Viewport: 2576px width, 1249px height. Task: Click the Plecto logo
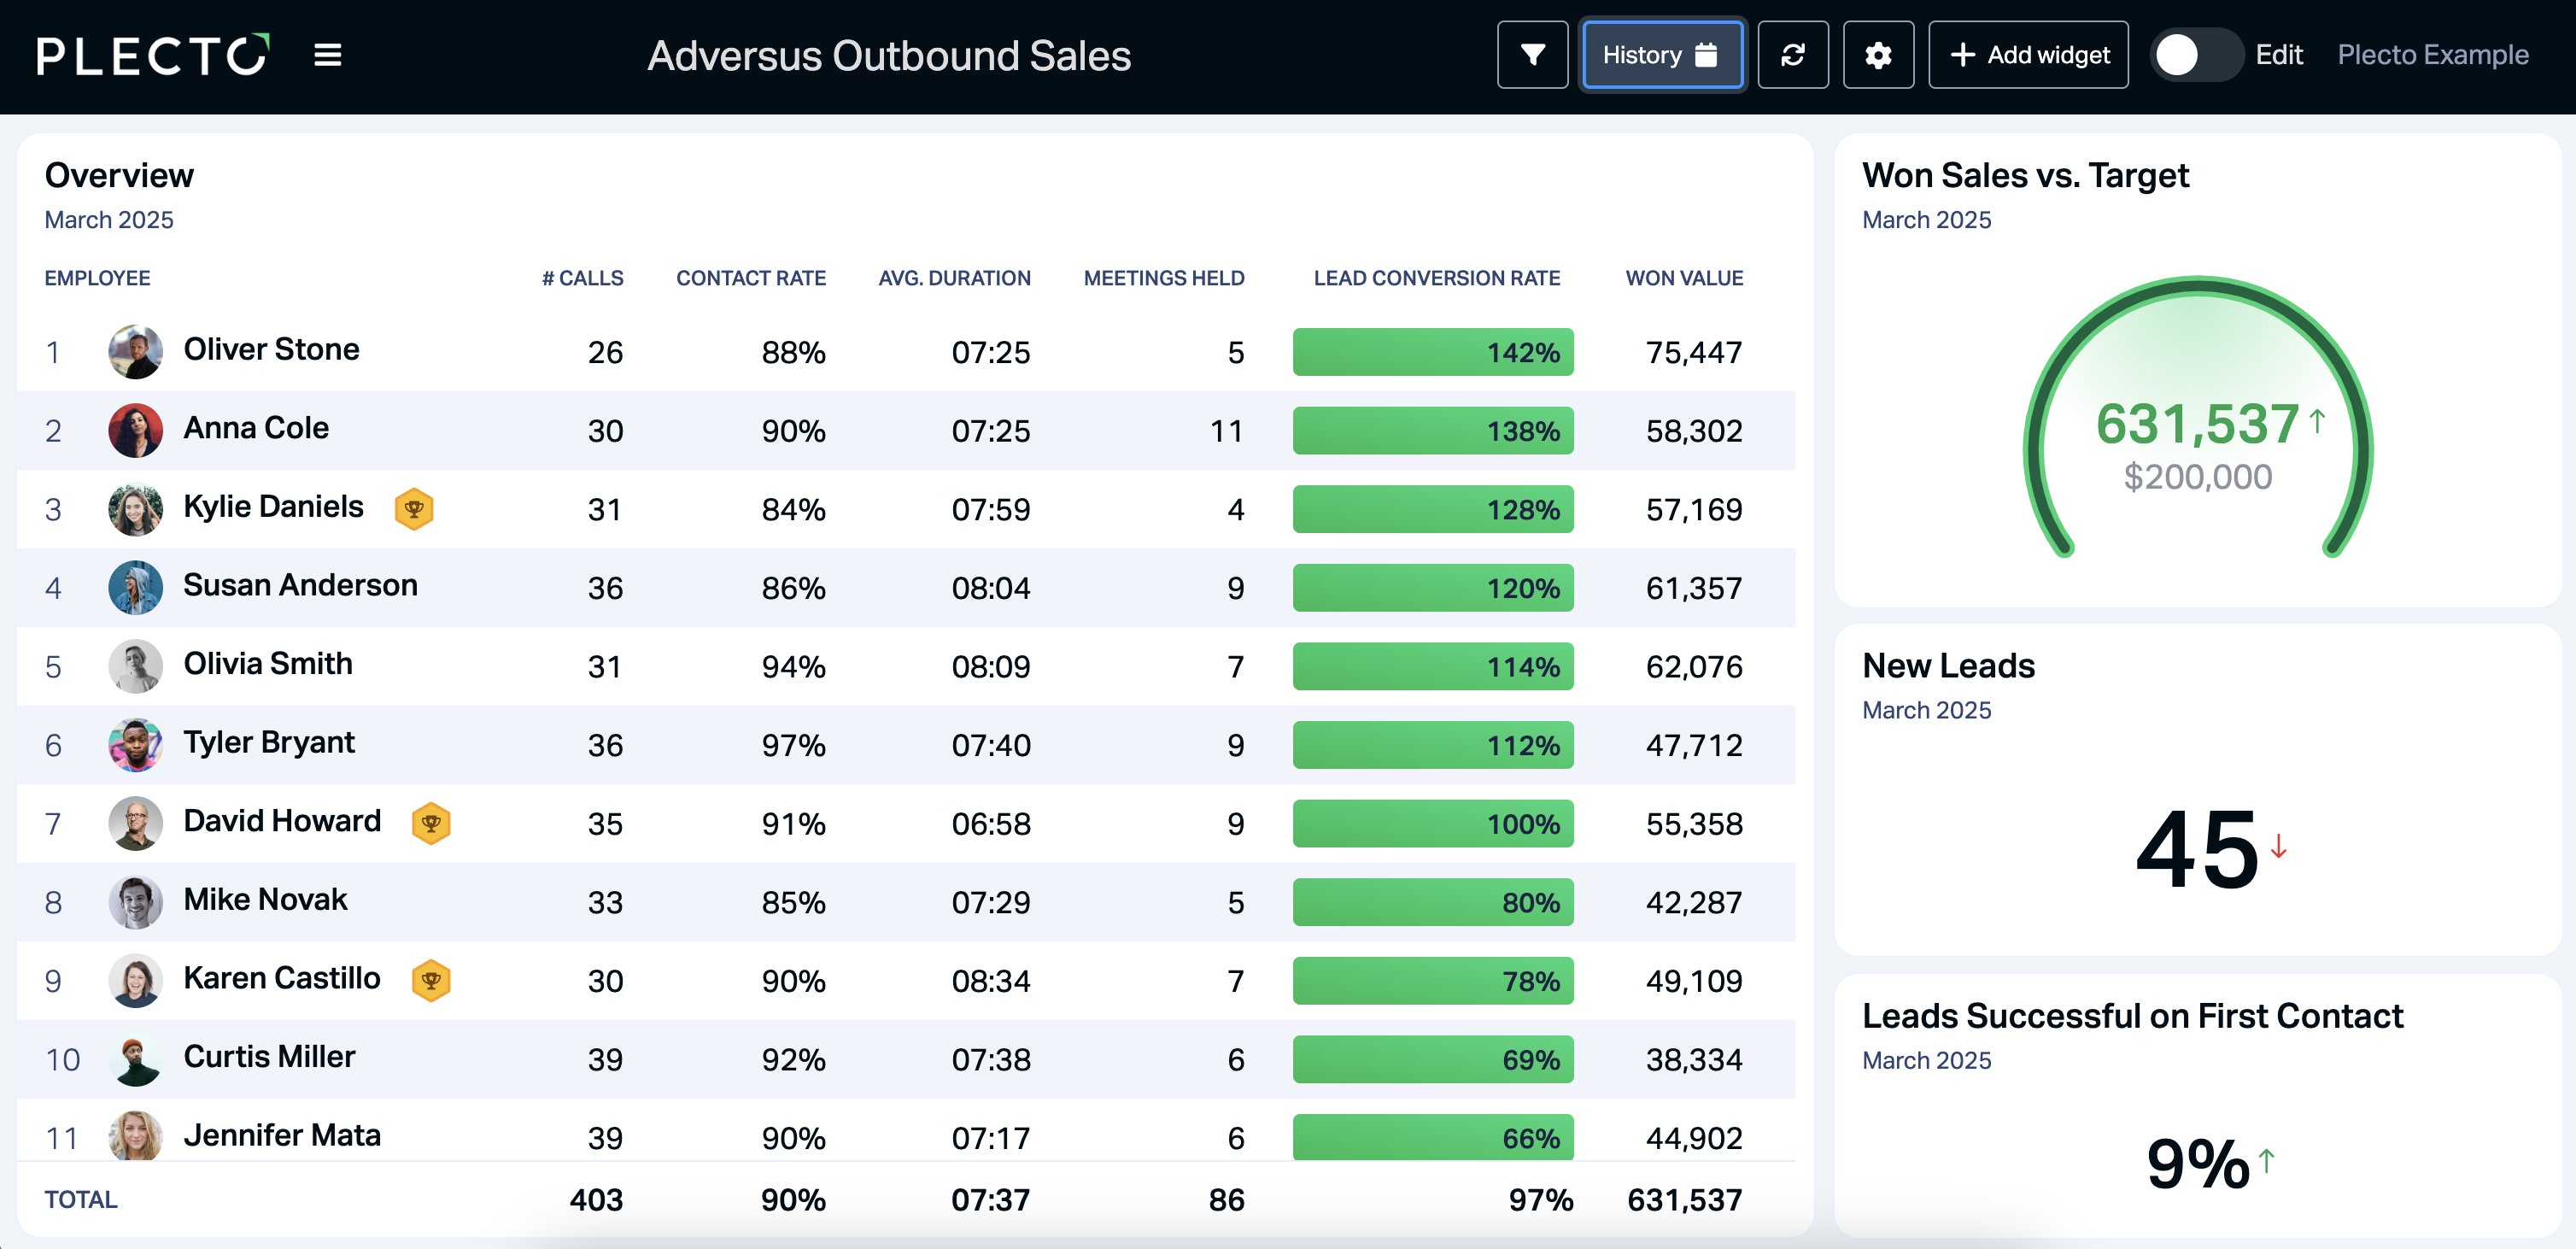pos(153,55)
